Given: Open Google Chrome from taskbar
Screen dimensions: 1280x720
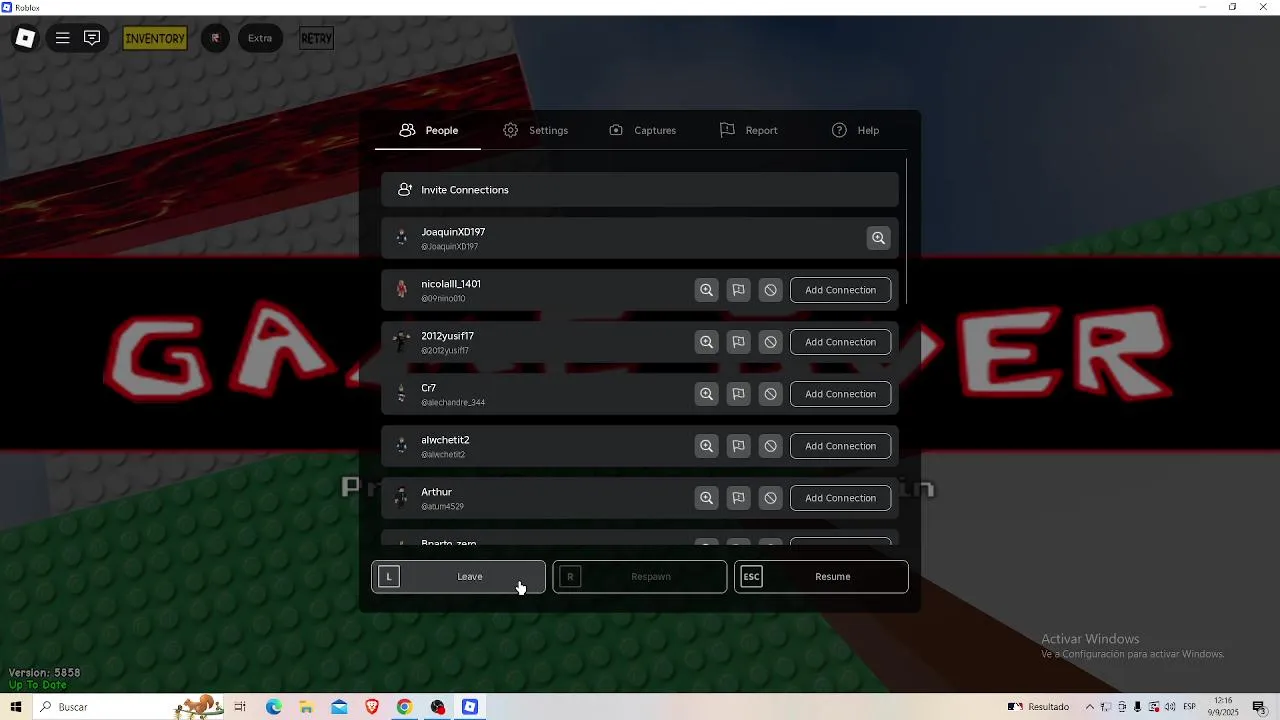Looking at the screenshot, I should pyautogui.click(x=404, y=707).
